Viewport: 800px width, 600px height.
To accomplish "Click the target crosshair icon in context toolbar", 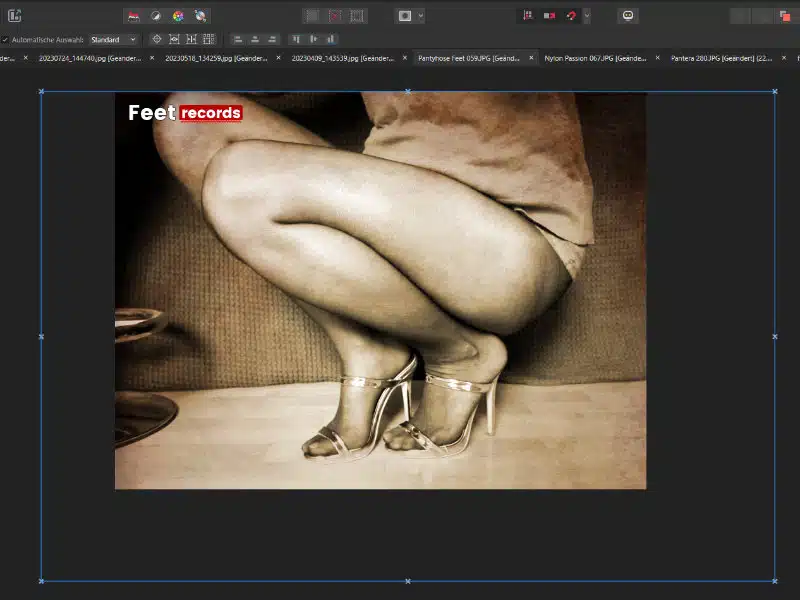I will pos(157,39).
